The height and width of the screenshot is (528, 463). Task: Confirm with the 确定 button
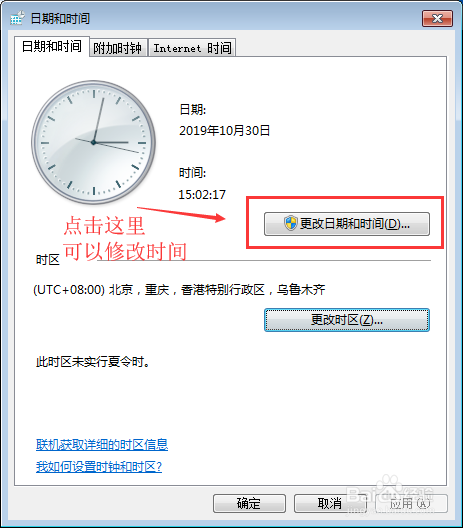point(249,503)
